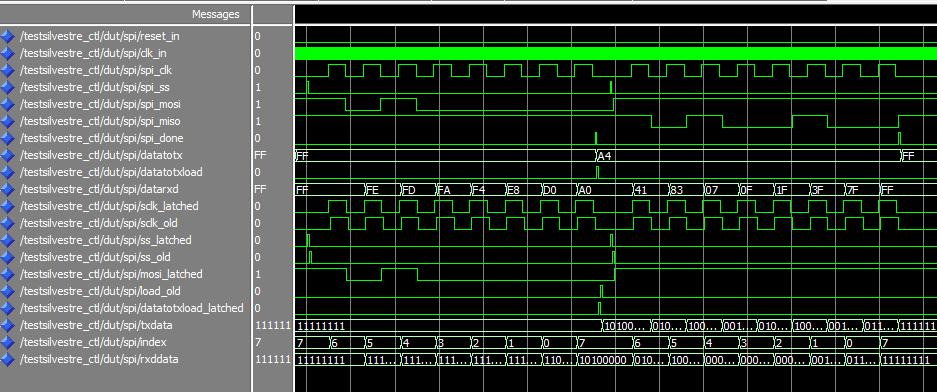The height and width of the screenshot is (392, 937).
Task: Click the signal icon for spi_done
Action: (8, 139)
